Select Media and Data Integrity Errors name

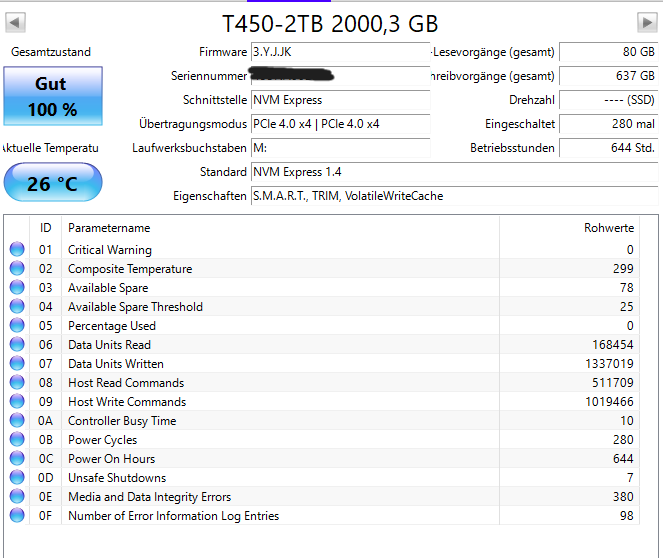click(x=150, y=497)
